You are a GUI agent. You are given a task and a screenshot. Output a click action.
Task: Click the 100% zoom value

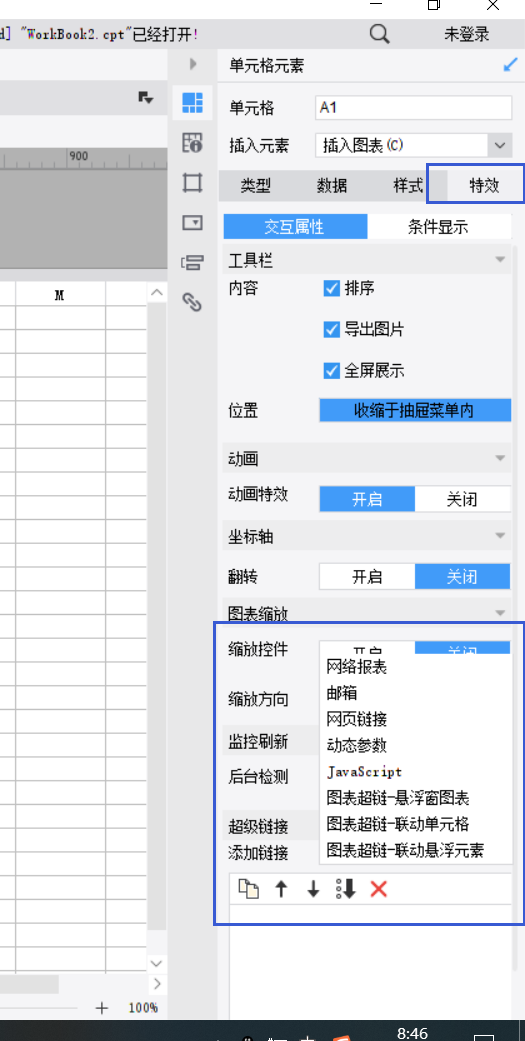[143, 1008]
